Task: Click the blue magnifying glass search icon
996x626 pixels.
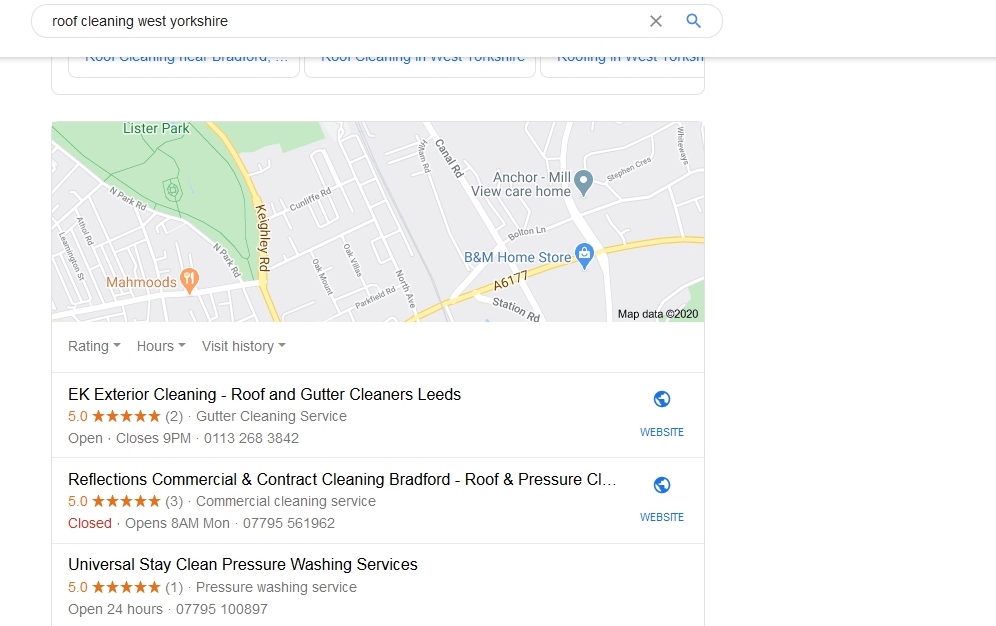Action: [x=694, y=21]
